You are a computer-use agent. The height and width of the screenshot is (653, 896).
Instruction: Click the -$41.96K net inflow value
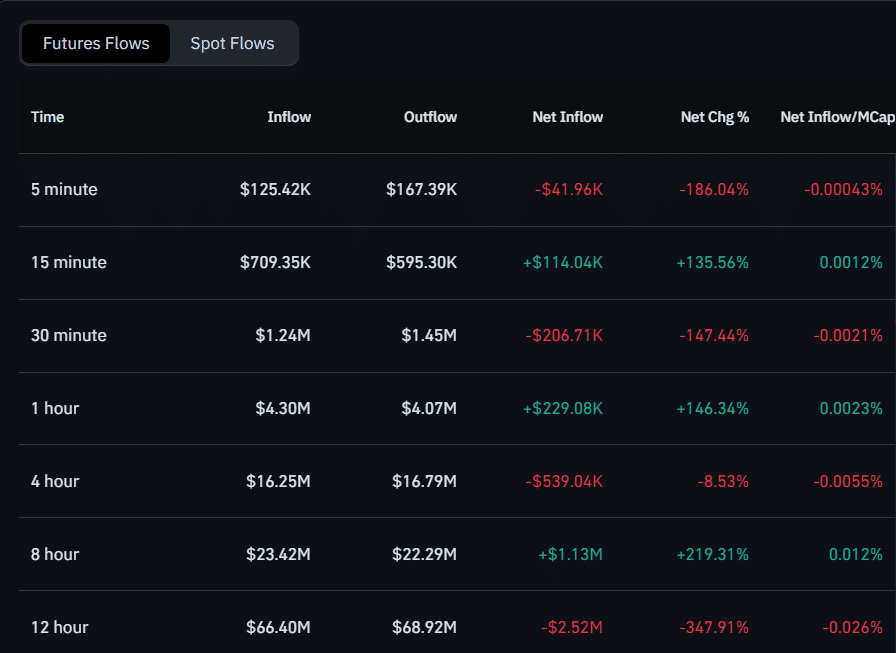coord(567,189)
